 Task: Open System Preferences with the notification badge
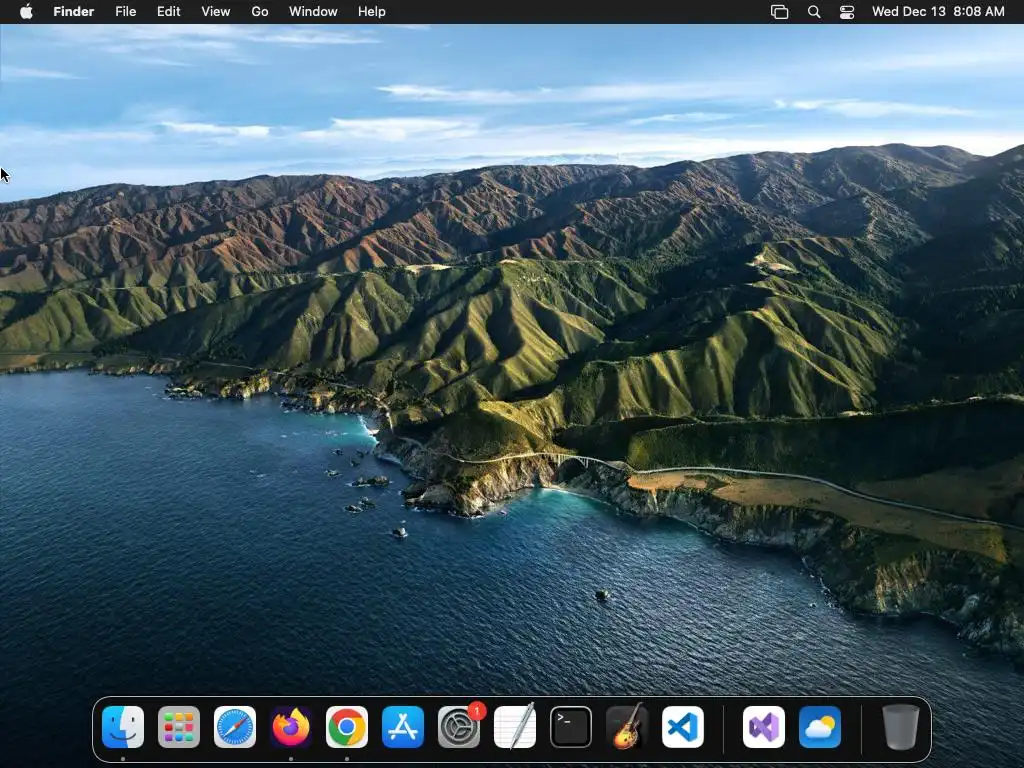[459, 727]
